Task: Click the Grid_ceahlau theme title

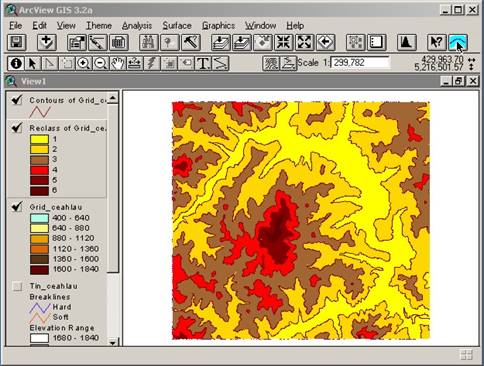Action: 56,207
